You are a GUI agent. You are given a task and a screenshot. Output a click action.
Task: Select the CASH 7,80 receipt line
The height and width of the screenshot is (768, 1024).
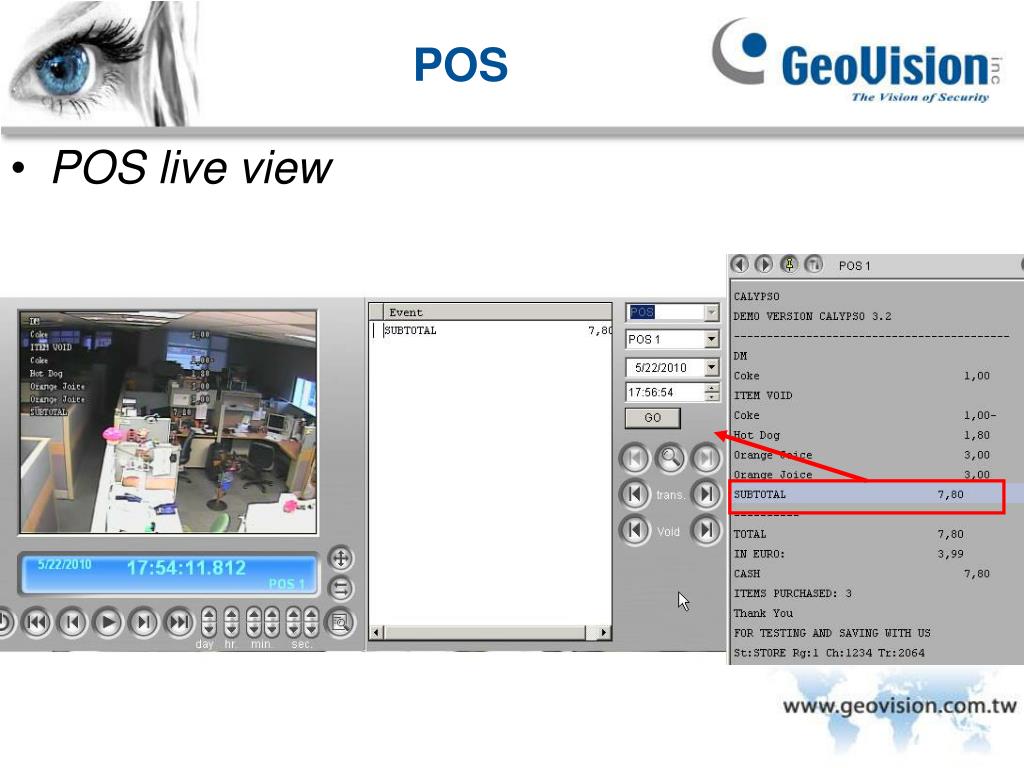862,573
